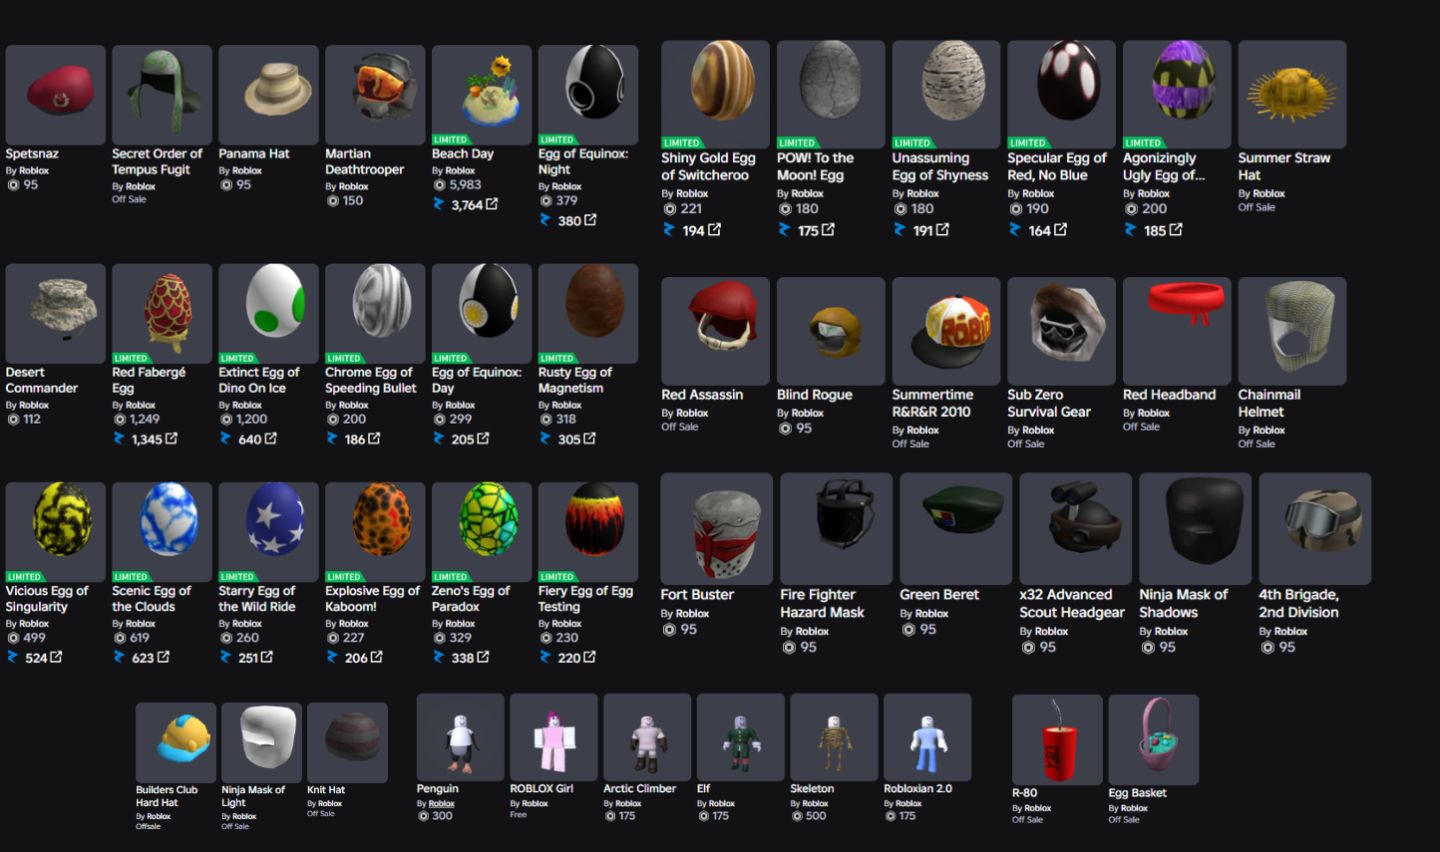Select the Starry Egg of the Wild Ride image
The height and width of the screenshot is (852, 1440).
click(269, 532)
